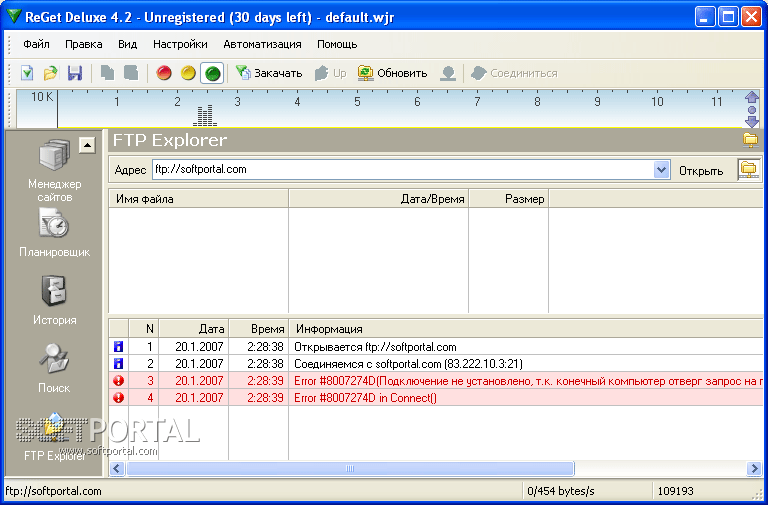The image size is (768, 505).
Task: Click the Дата column header in the log
Action: coord(194,329)
